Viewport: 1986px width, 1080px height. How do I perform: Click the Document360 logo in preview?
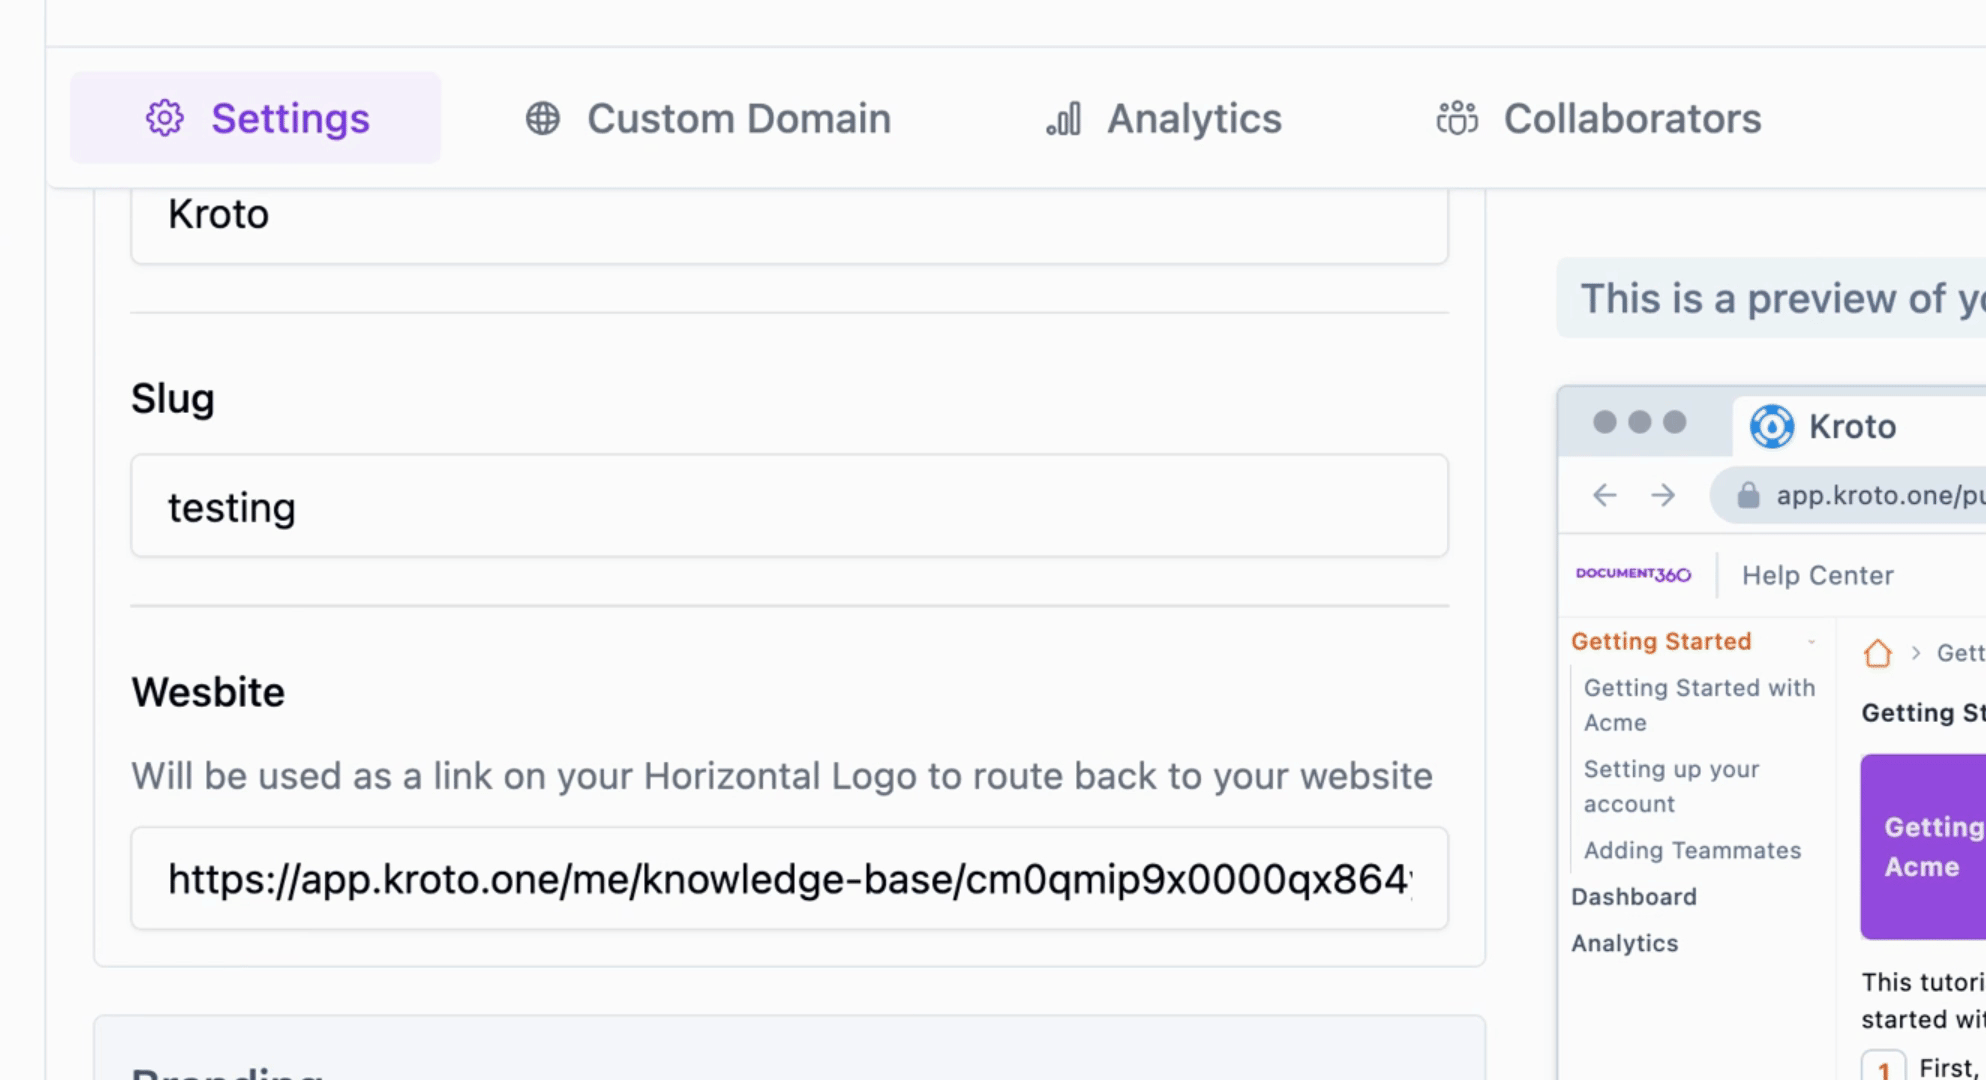[1633, 574]
